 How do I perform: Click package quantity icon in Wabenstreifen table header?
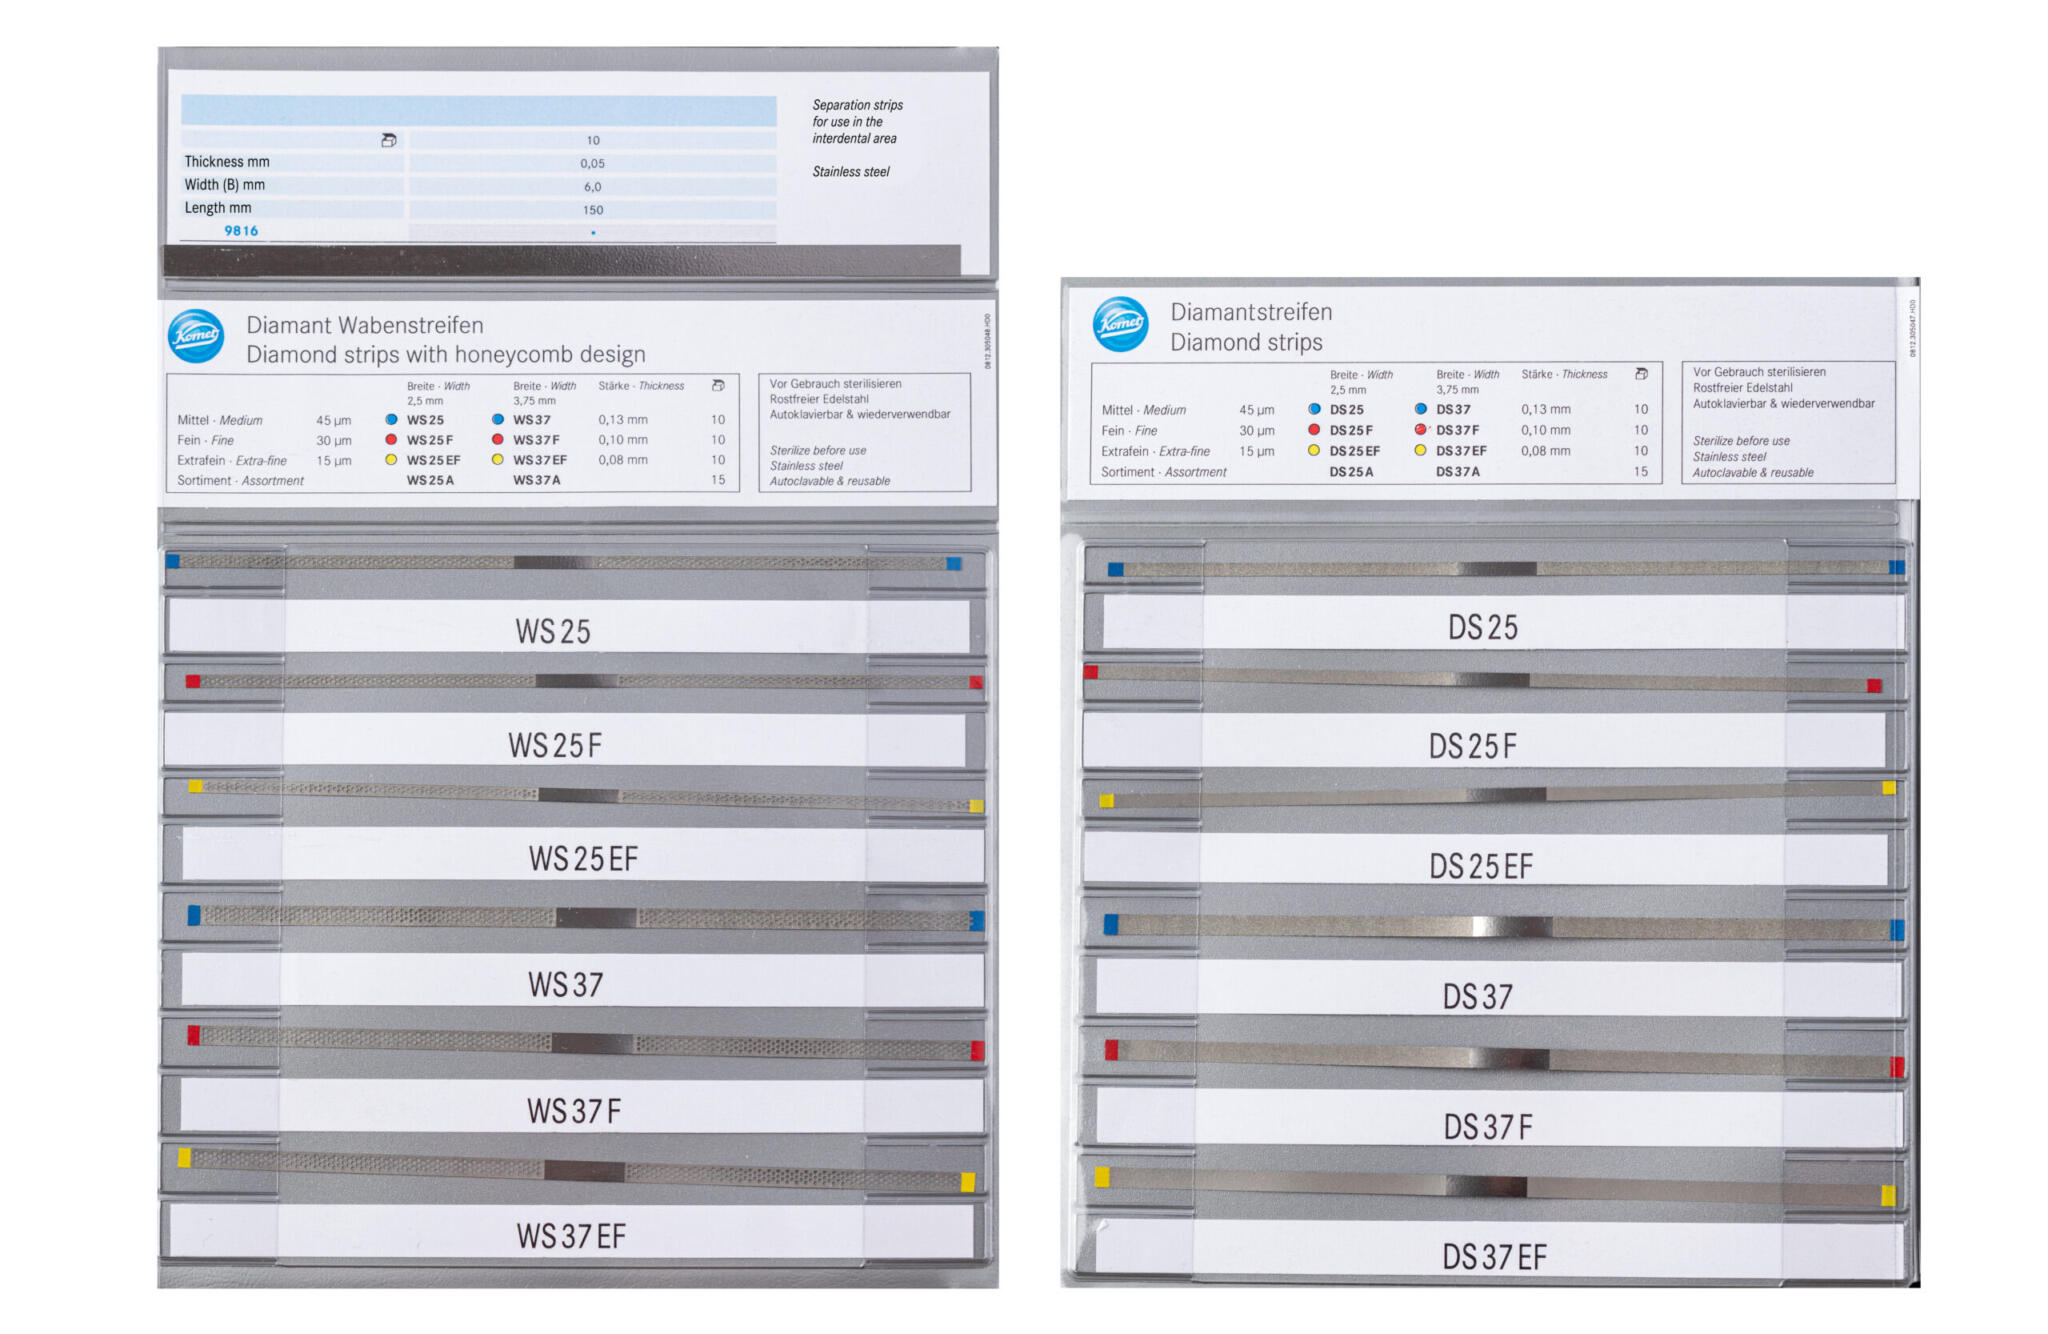[717, 386]
